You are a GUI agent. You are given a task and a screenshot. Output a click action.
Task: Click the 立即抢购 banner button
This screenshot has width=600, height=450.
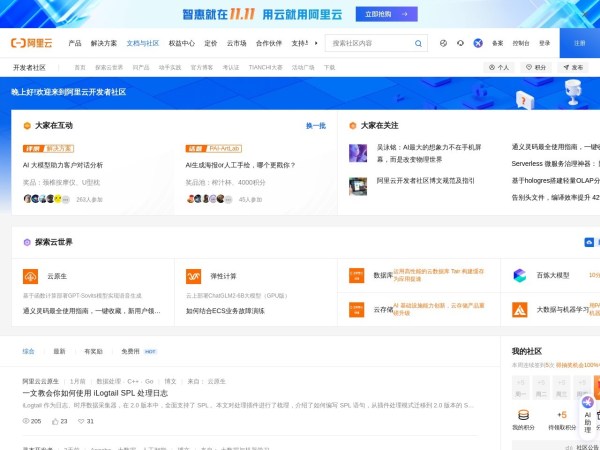pos(377,14)
